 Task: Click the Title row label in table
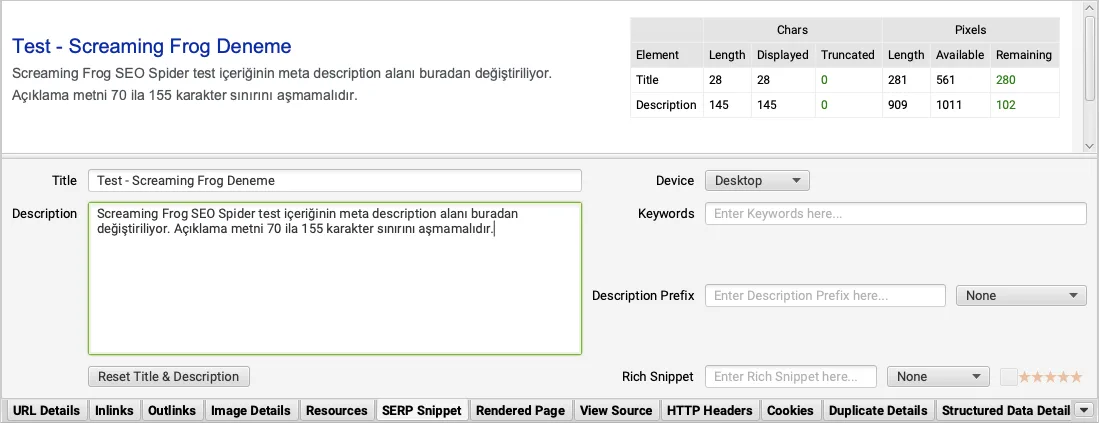[647, 80]
